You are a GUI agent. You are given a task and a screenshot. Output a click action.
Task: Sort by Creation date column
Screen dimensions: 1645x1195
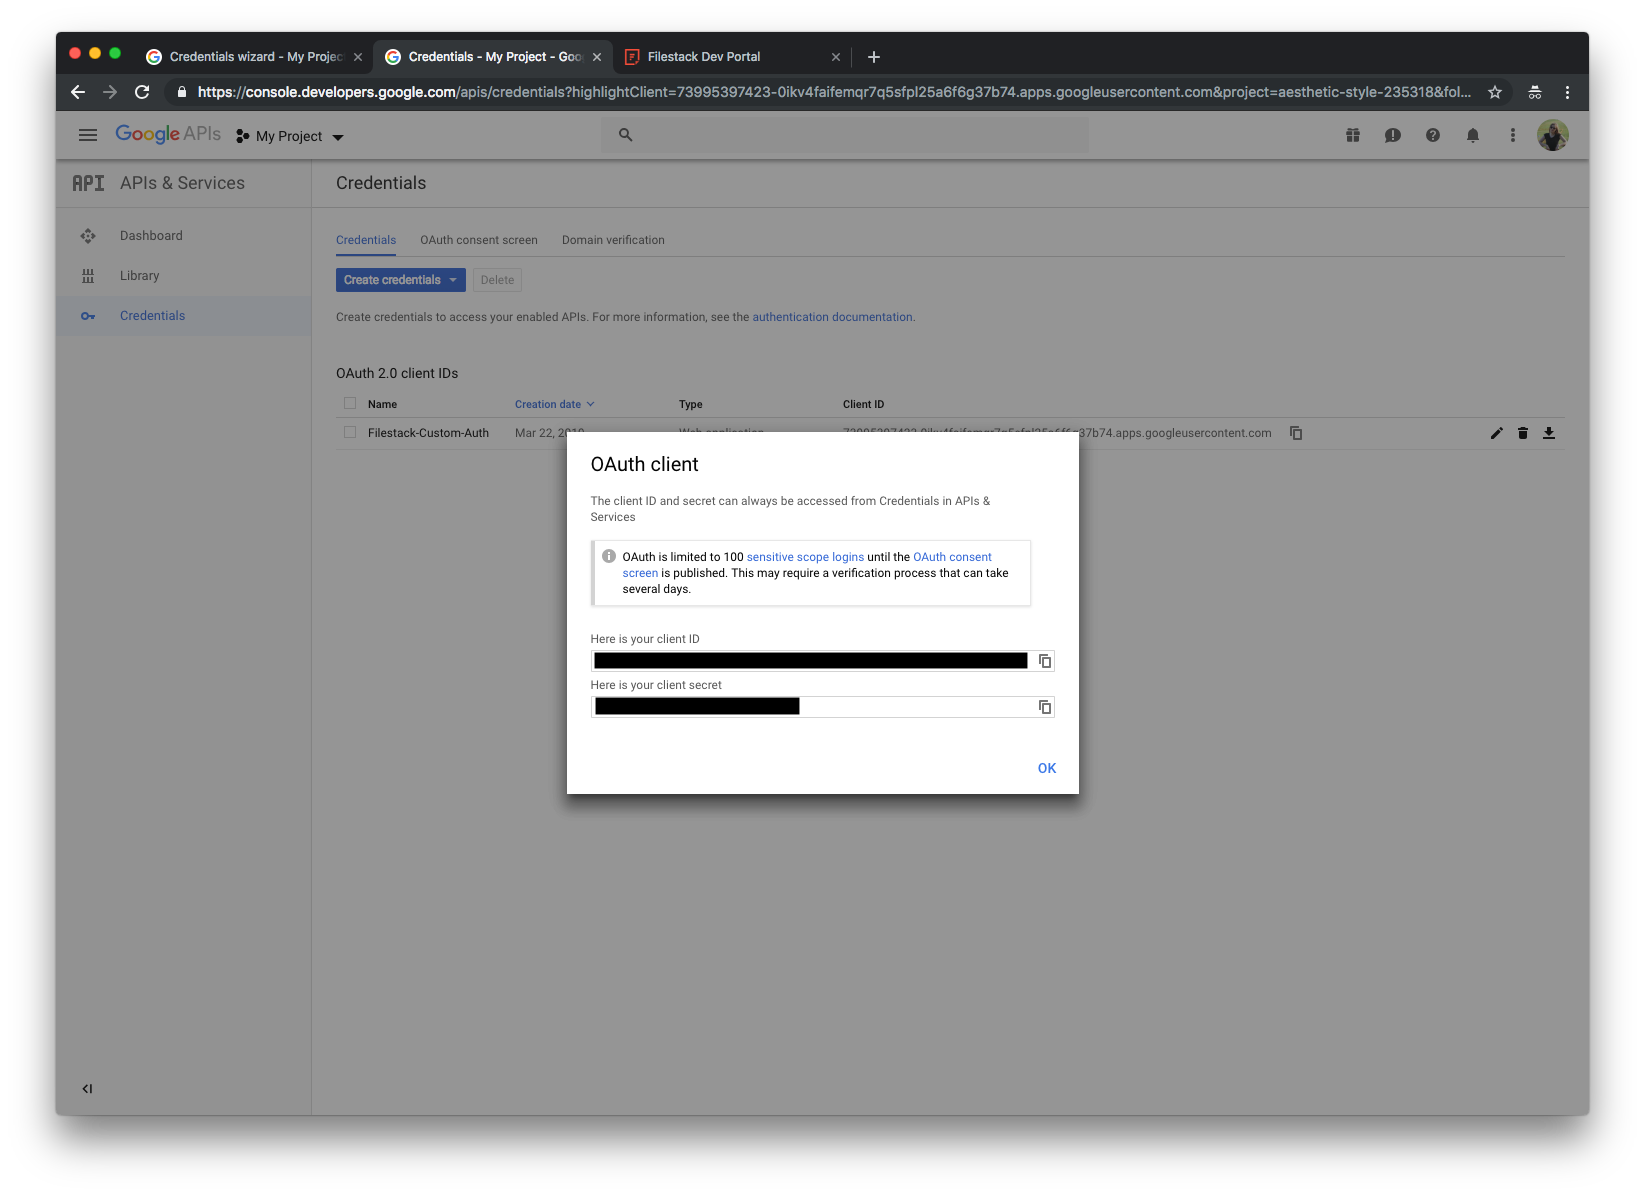coord(554,405)
